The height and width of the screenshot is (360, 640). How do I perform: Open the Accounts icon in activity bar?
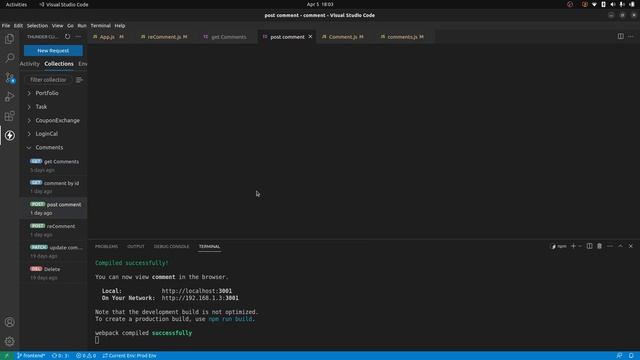coord(9,322)
